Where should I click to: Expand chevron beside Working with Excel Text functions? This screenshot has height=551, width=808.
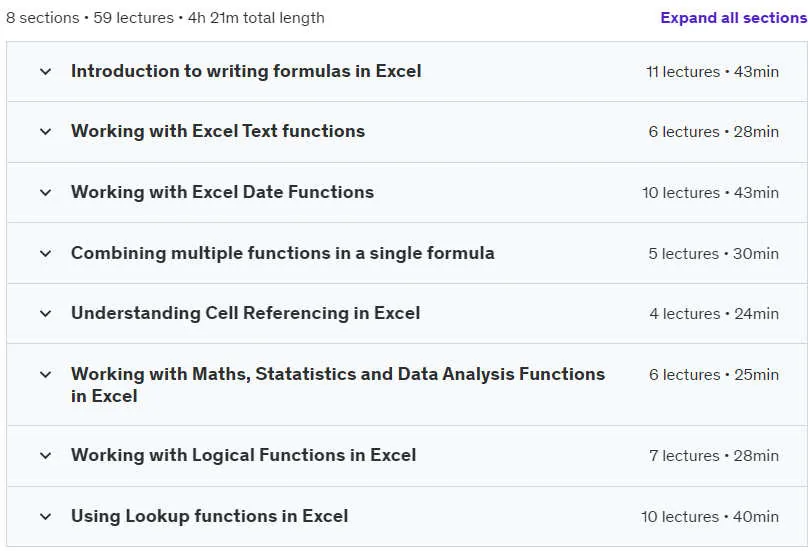[45, 131]
